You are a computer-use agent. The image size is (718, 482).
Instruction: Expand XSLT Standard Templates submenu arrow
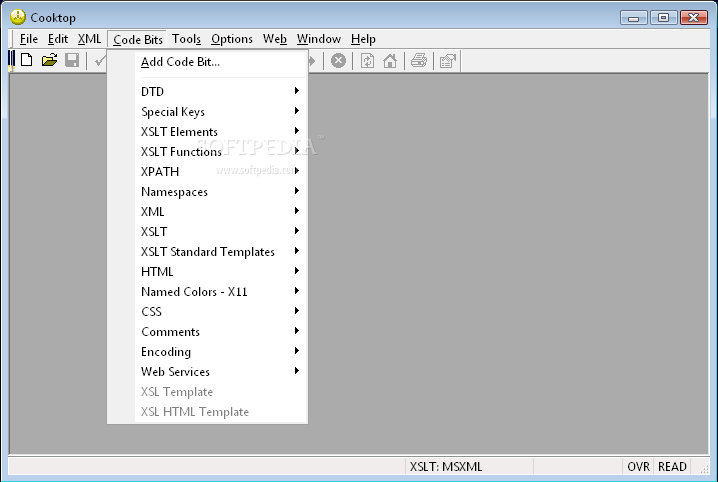[x=297, y=251]
